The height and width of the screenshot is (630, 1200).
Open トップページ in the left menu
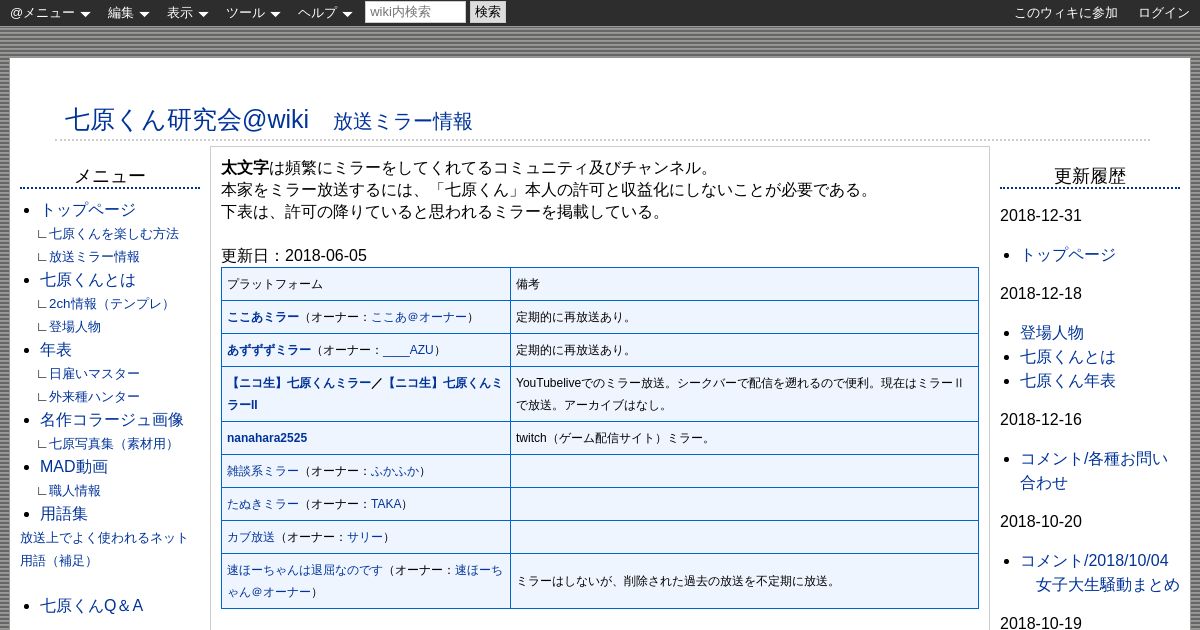88,210
